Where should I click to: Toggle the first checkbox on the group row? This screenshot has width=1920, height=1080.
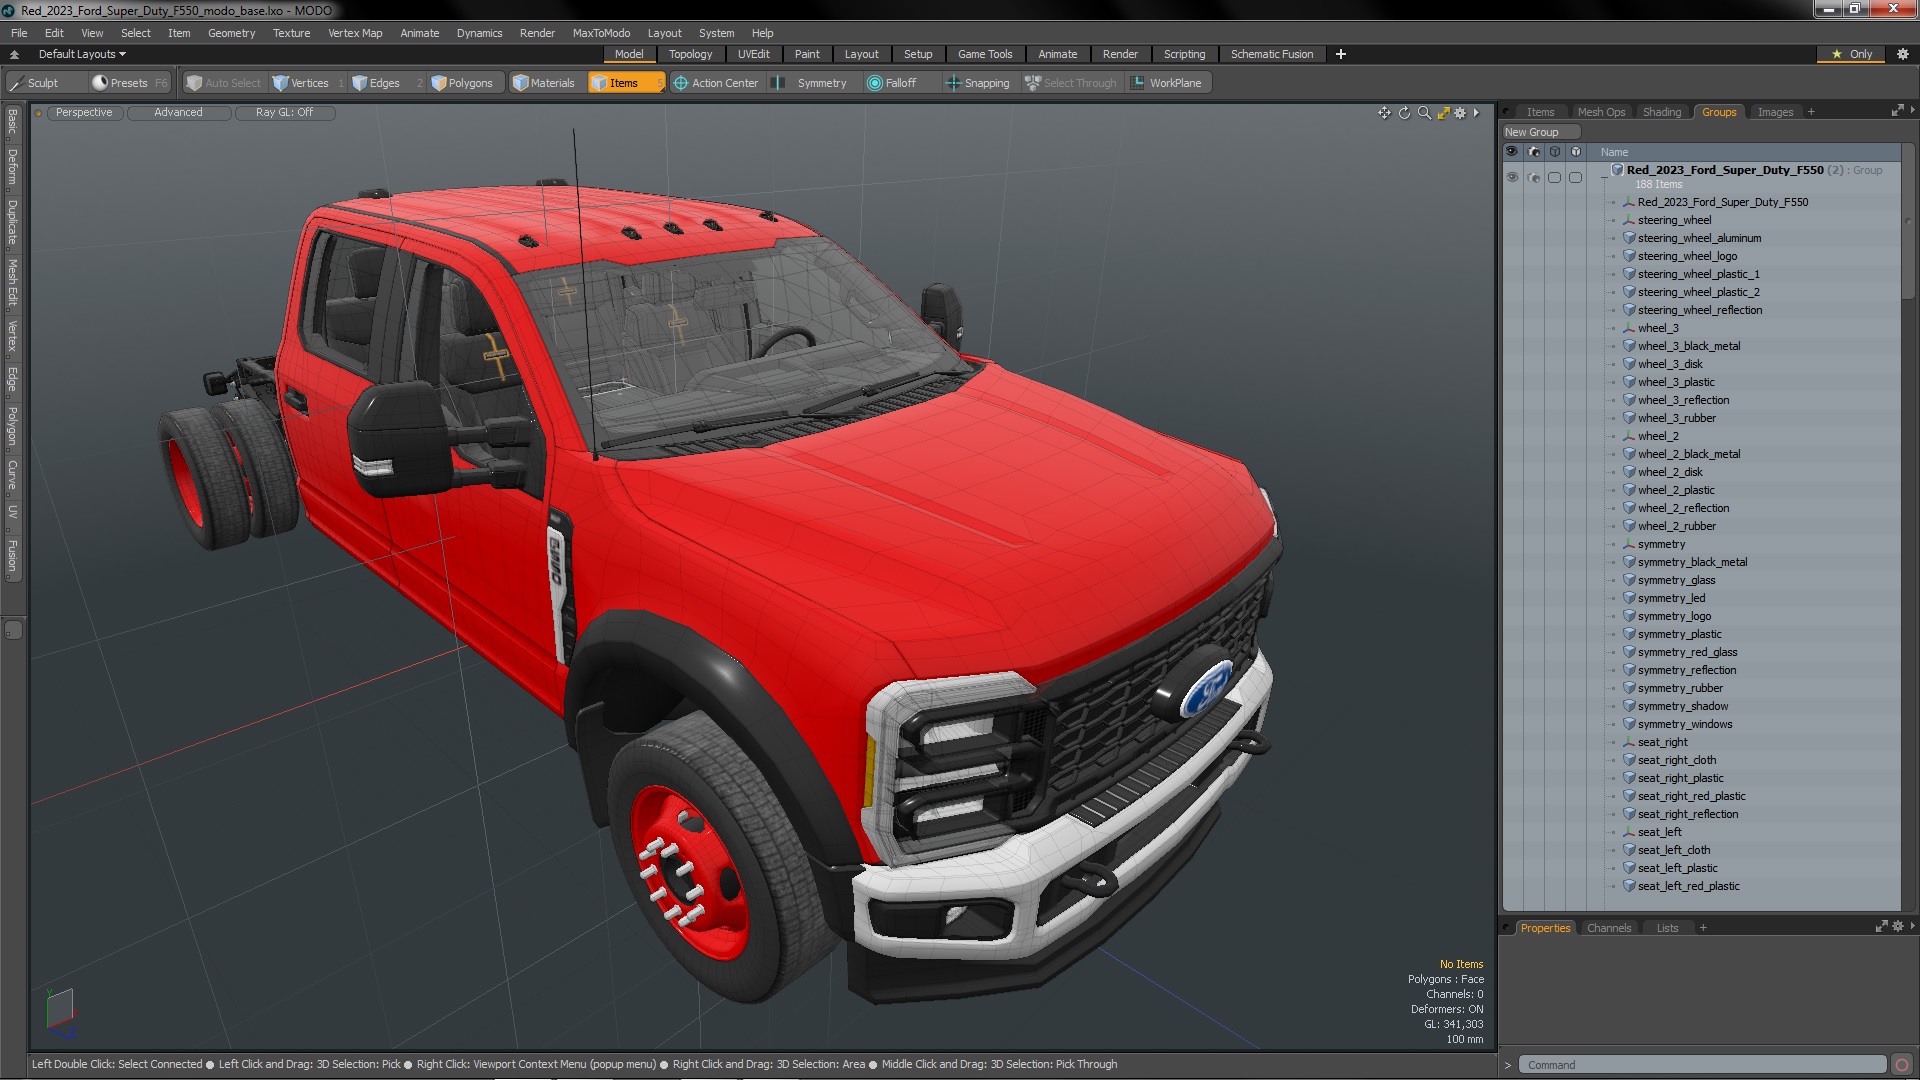click(1554, 177)
